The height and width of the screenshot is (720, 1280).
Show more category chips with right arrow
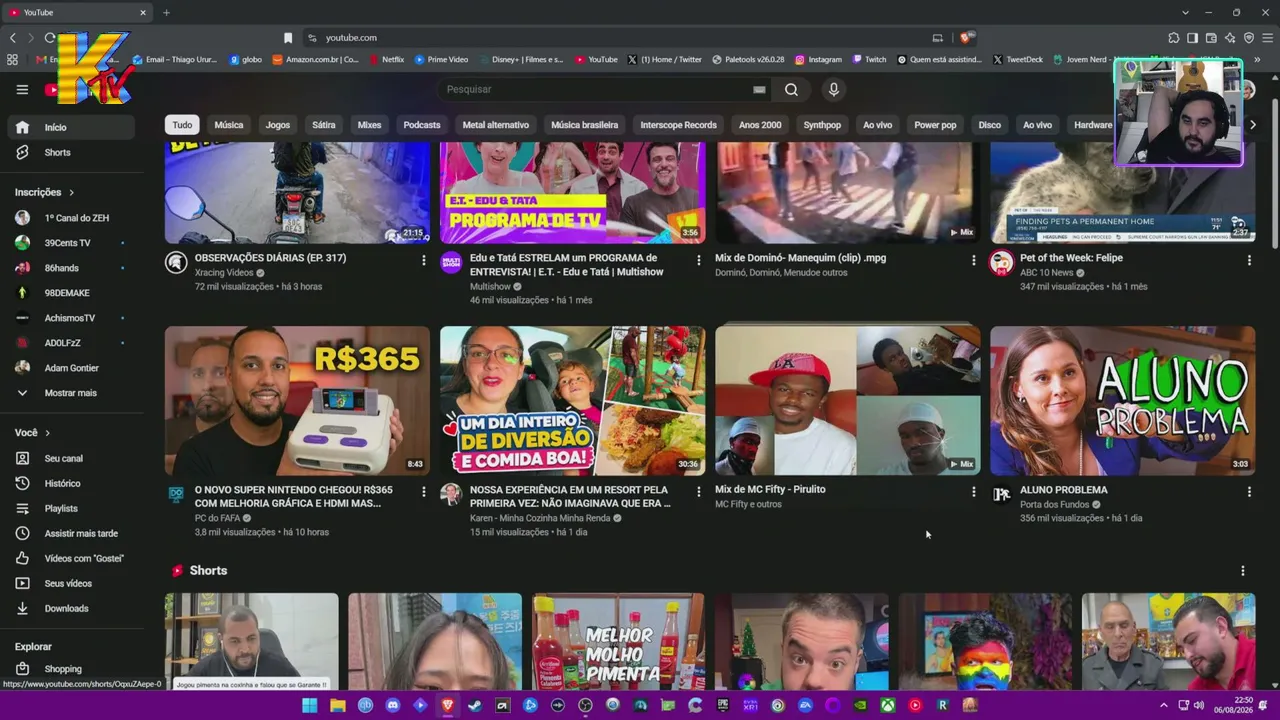tap(1252, 125)
